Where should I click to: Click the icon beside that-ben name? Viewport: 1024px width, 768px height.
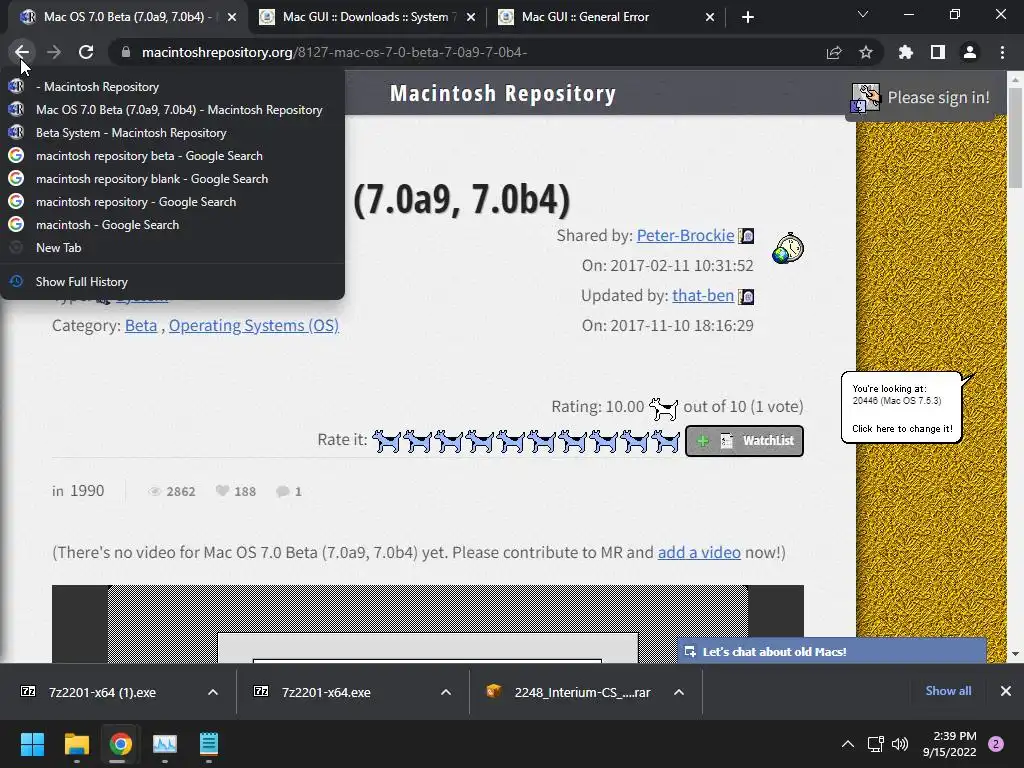[746, 296]
